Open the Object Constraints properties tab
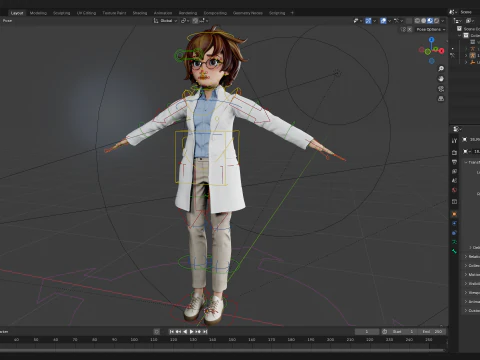This screenshot has width=480, height=360. (454, 233)
